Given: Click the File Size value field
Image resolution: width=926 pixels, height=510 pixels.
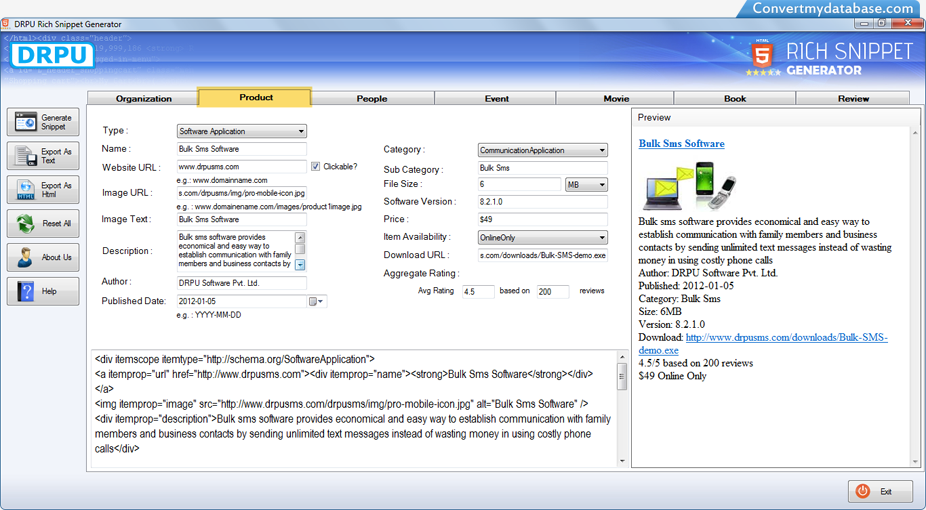Looking at the screenshot, I should (519, 184).
